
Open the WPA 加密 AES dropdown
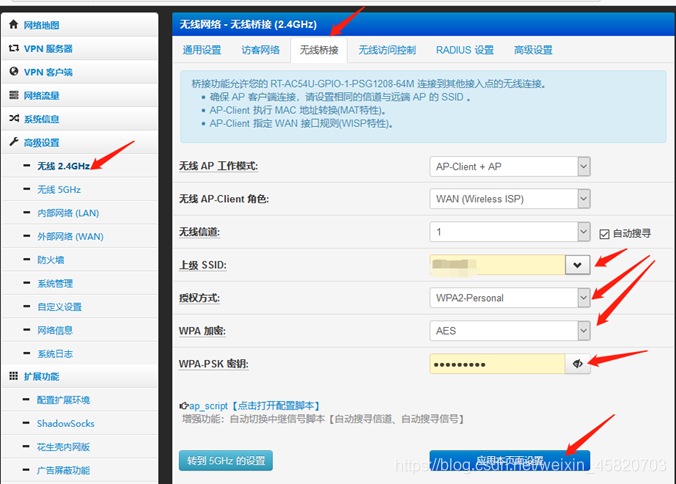click(x=510, y=331)
